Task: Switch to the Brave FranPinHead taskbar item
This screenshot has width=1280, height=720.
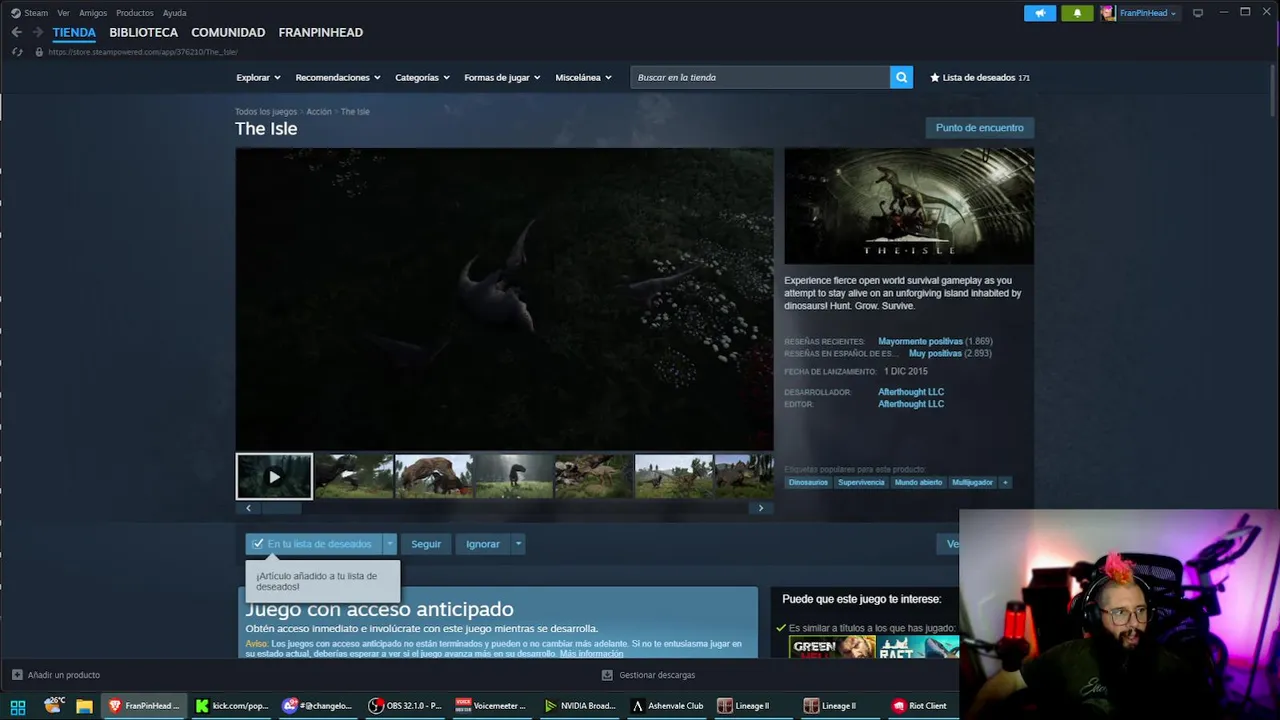Action: click(x=145, y=706)
